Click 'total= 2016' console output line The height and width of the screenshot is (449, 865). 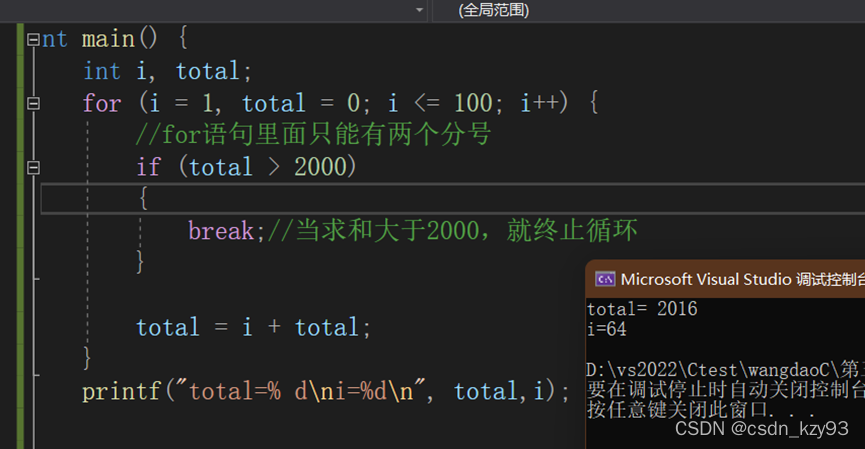(x=642, y=309)
